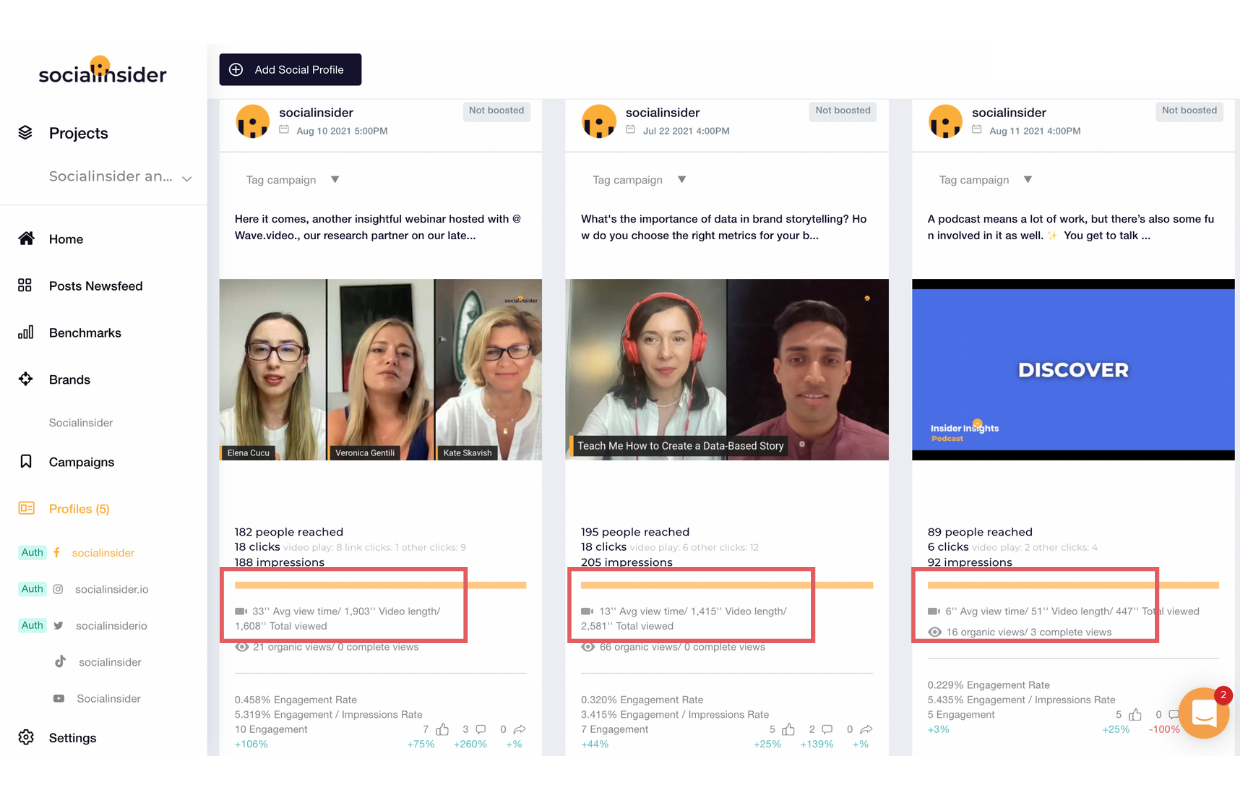Click the post text starting 'Here it comes, another insightful webinar'
Viewport: 1240px width, 800px height.
[378, 228]
